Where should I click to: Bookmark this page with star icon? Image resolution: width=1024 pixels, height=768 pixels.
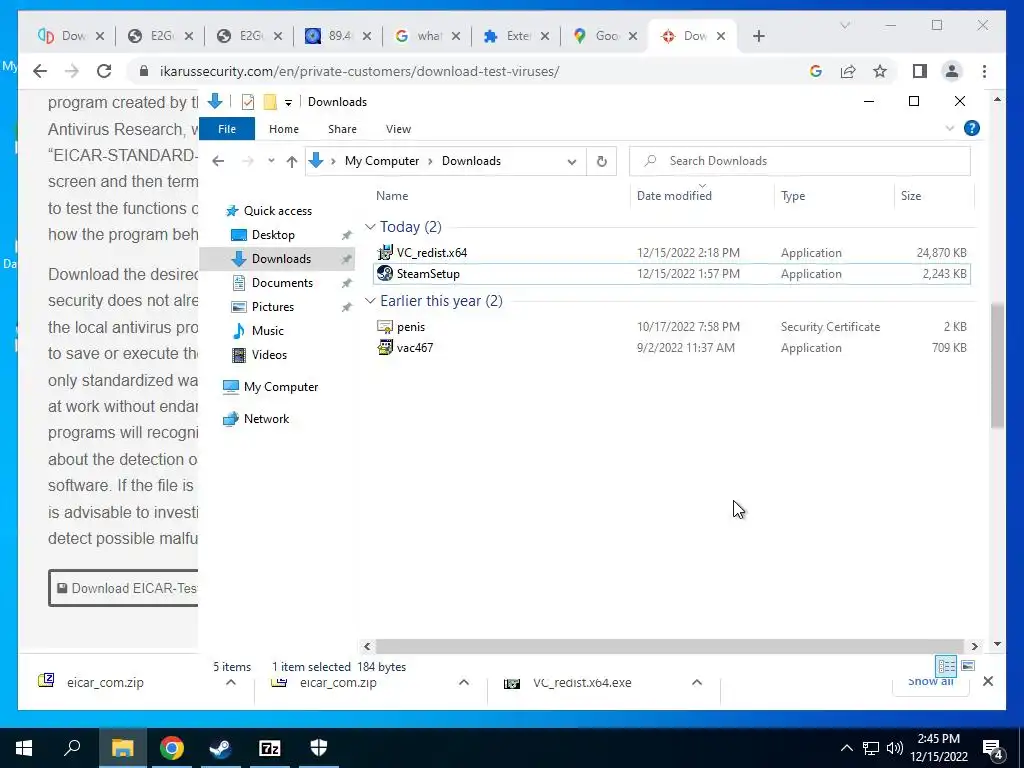tap(880, 71)
